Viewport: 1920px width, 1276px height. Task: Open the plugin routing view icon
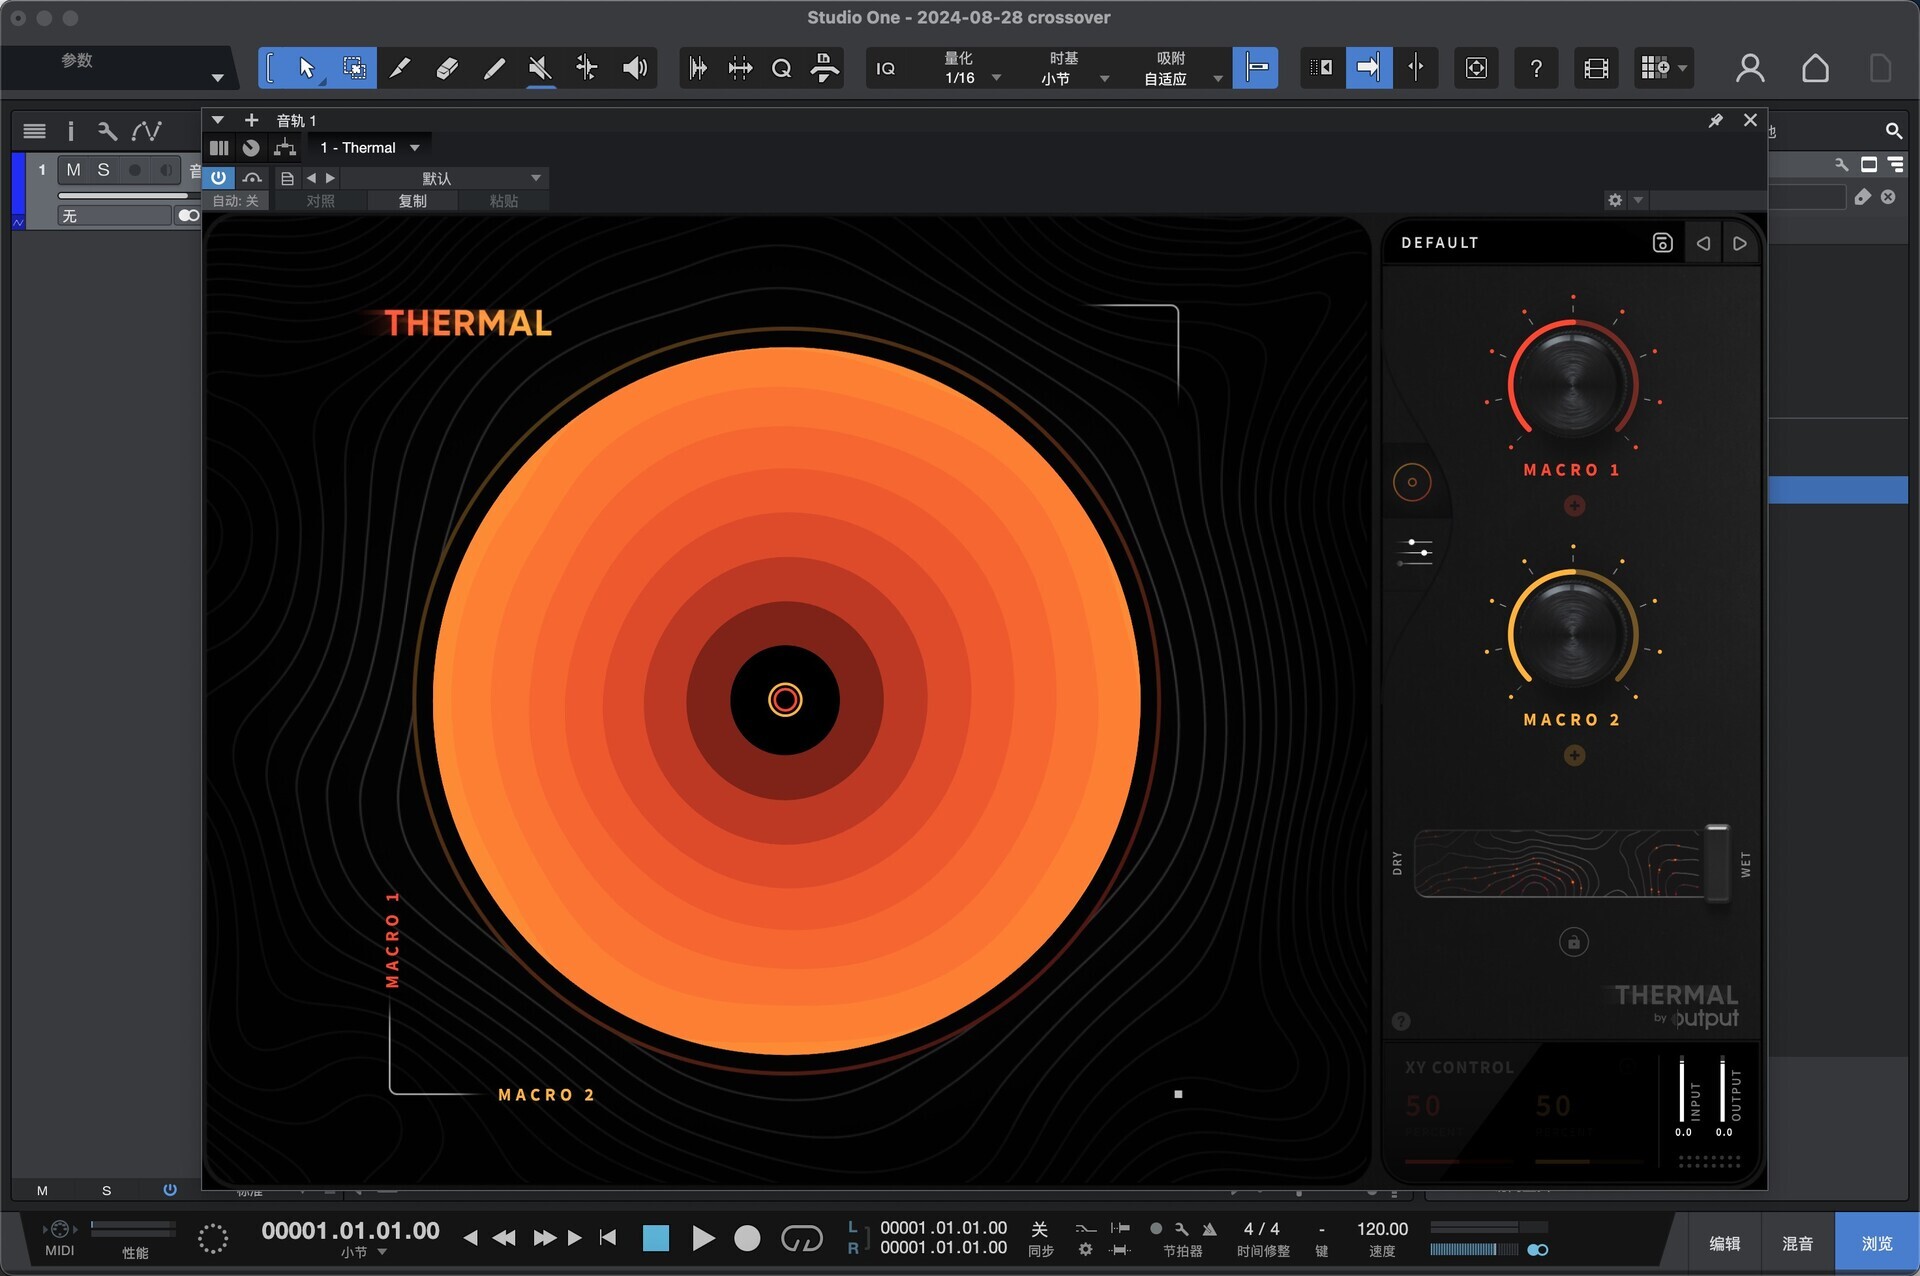point(285,148)
